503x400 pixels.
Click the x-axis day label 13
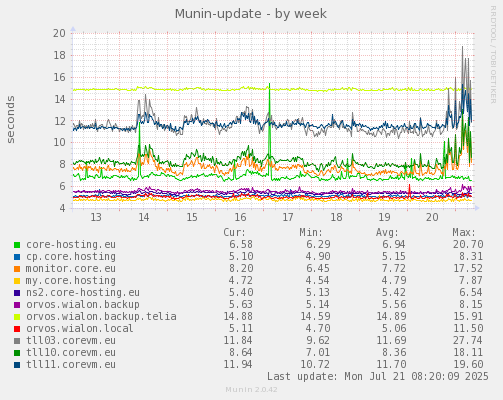[96, 217]
